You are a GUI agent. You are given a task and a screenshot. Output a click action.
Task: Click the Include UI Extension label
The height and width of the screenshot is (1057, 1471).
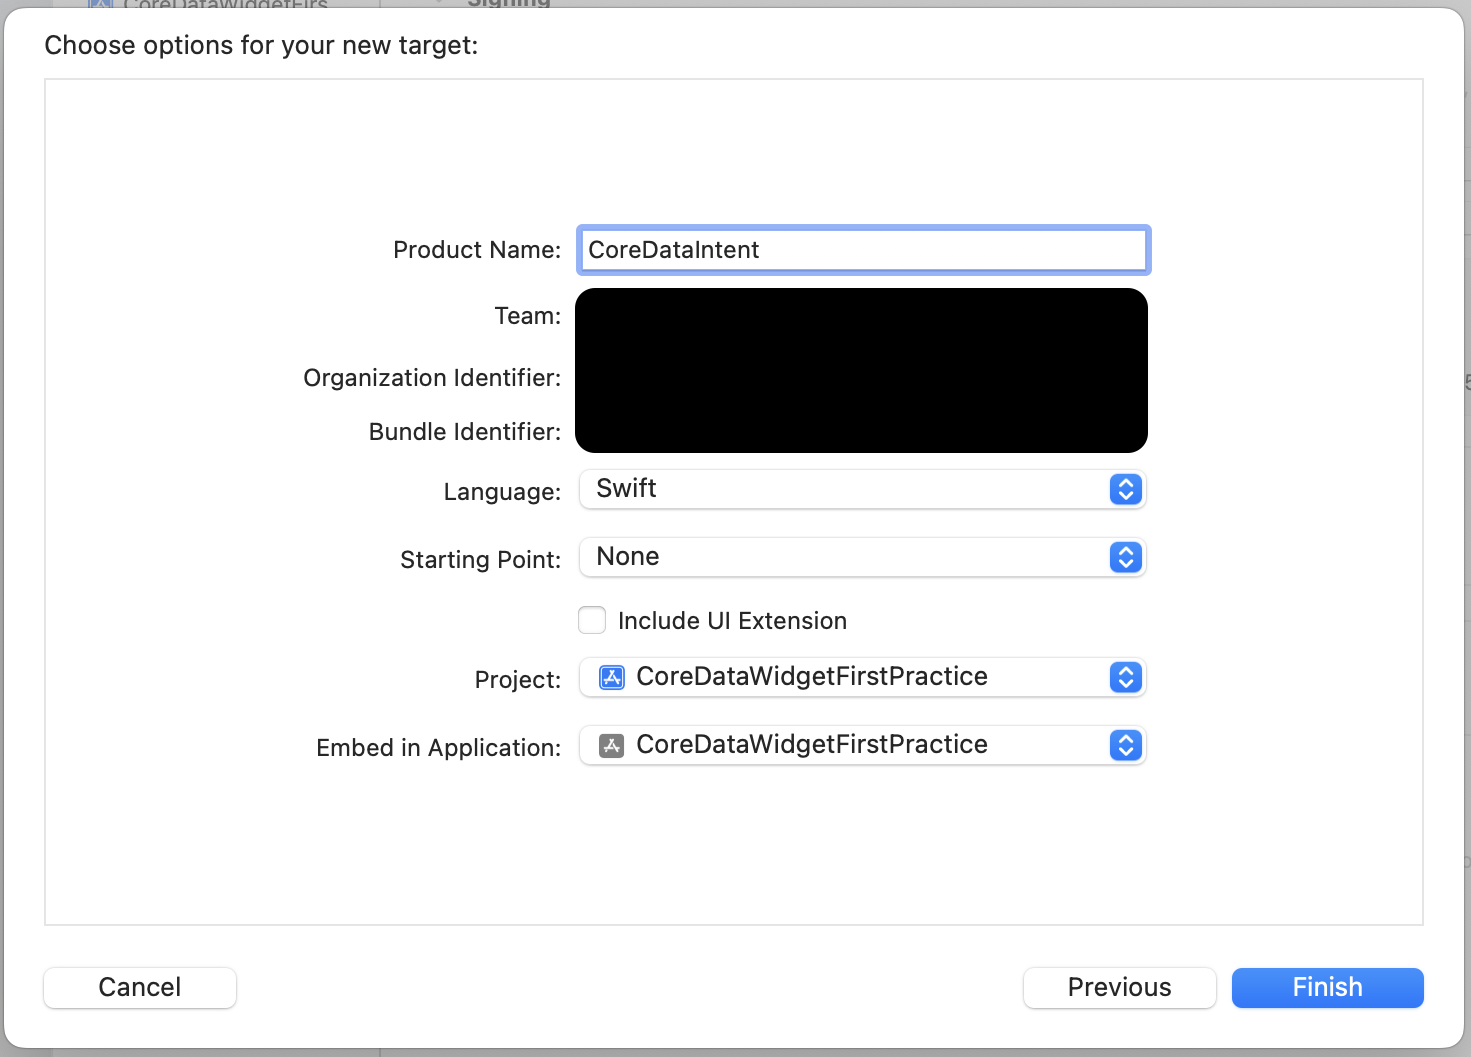point(733,620)
